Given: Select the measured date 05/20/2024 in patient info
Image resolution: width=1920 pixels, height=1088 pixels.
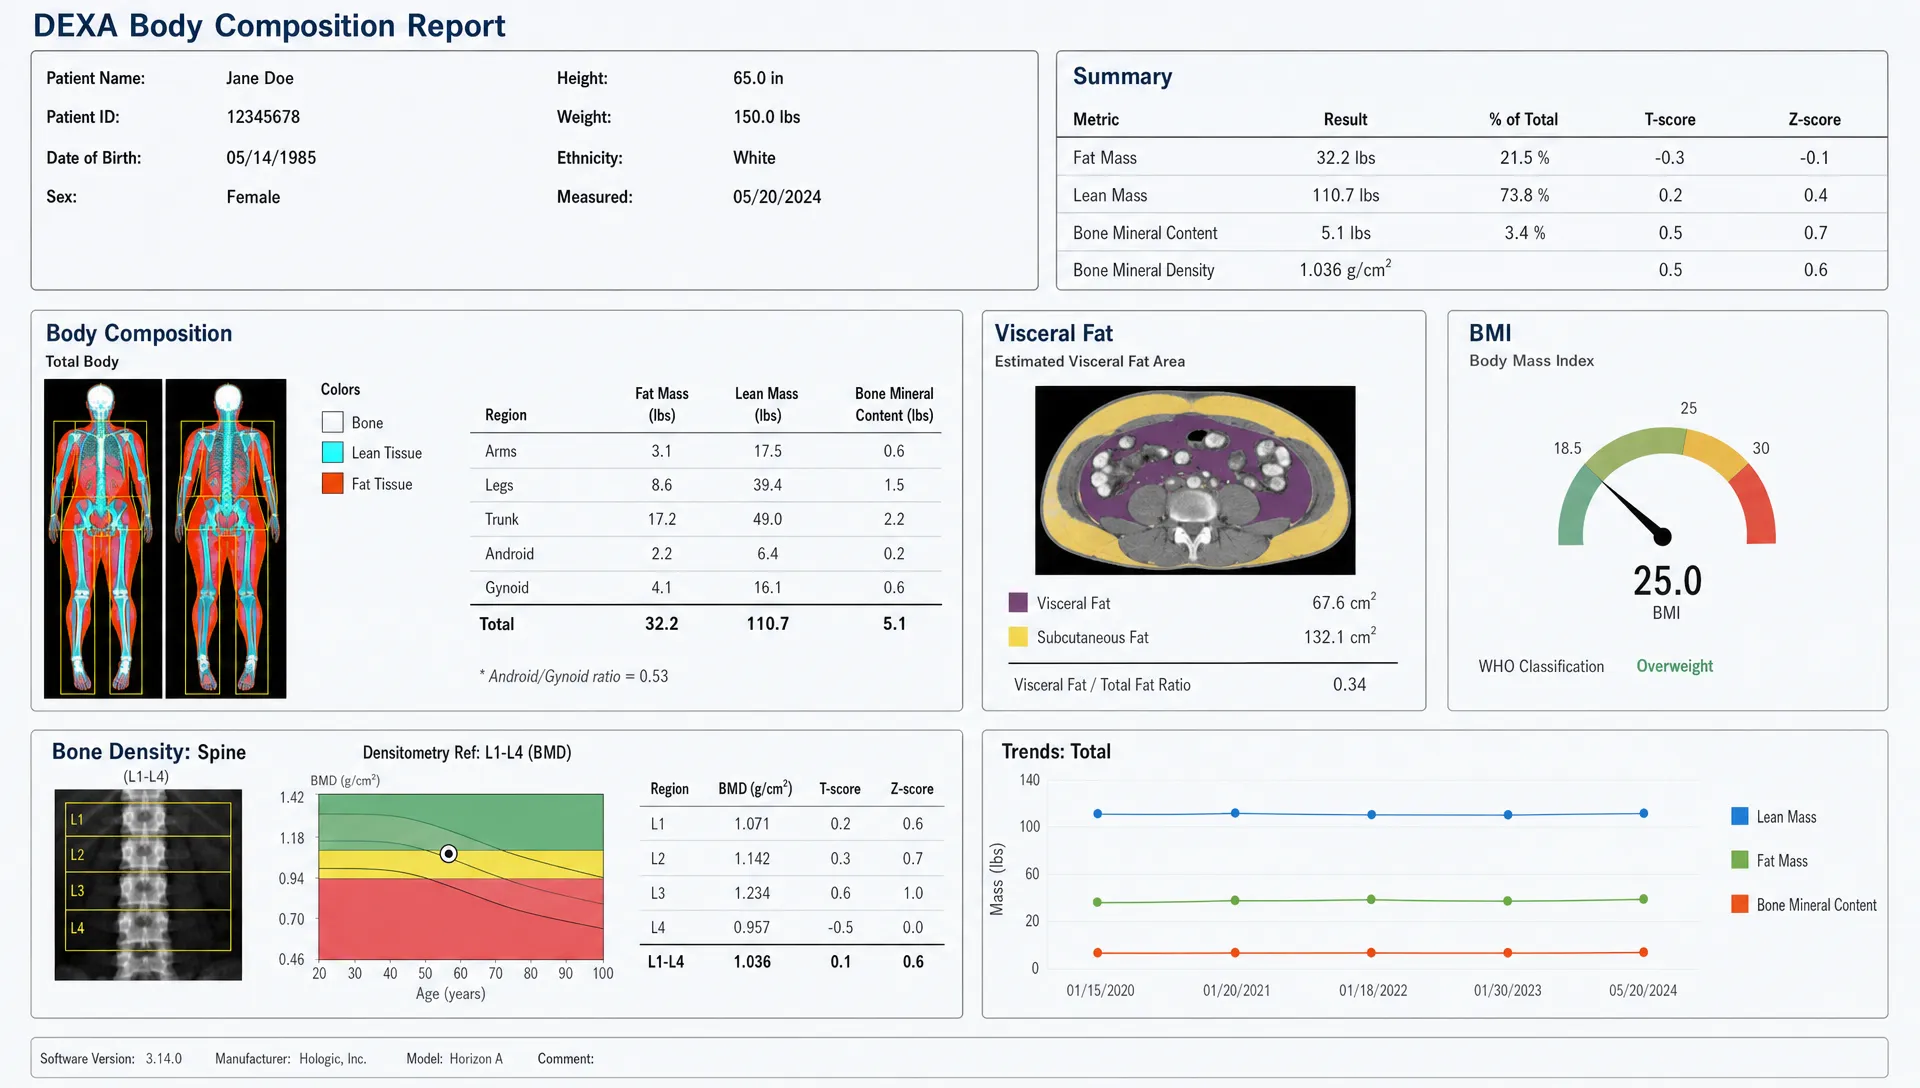Looking at the screenshot, I should 777,197.
